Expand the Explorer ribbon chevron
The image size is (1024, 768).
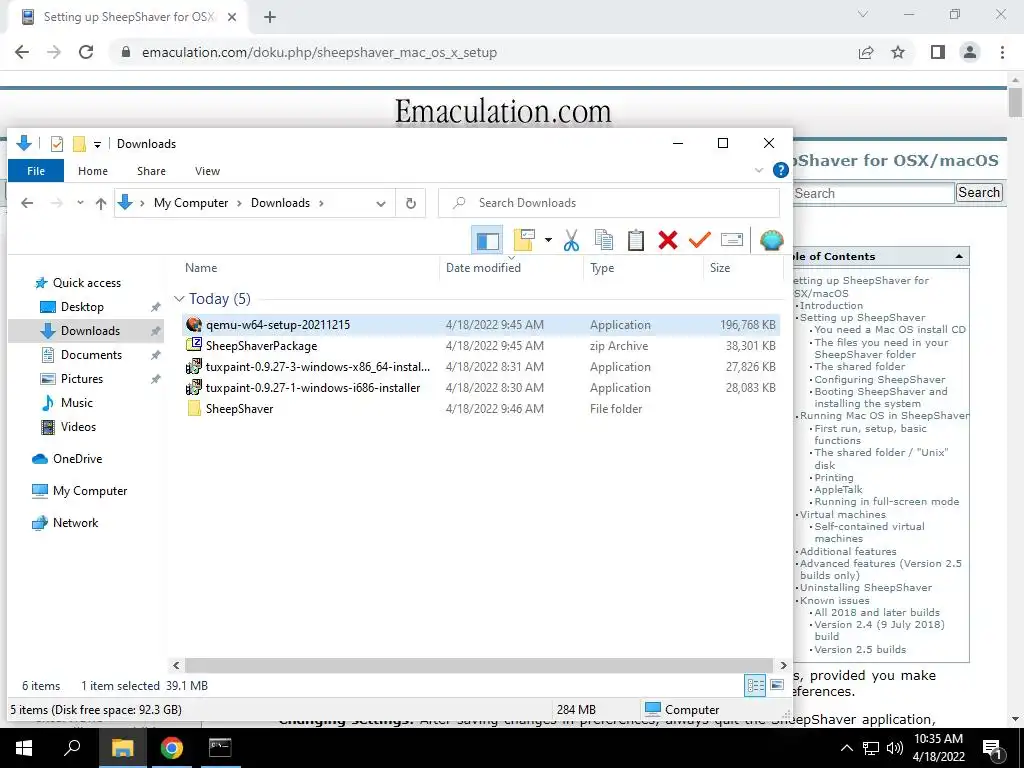[x=759, y=170]
